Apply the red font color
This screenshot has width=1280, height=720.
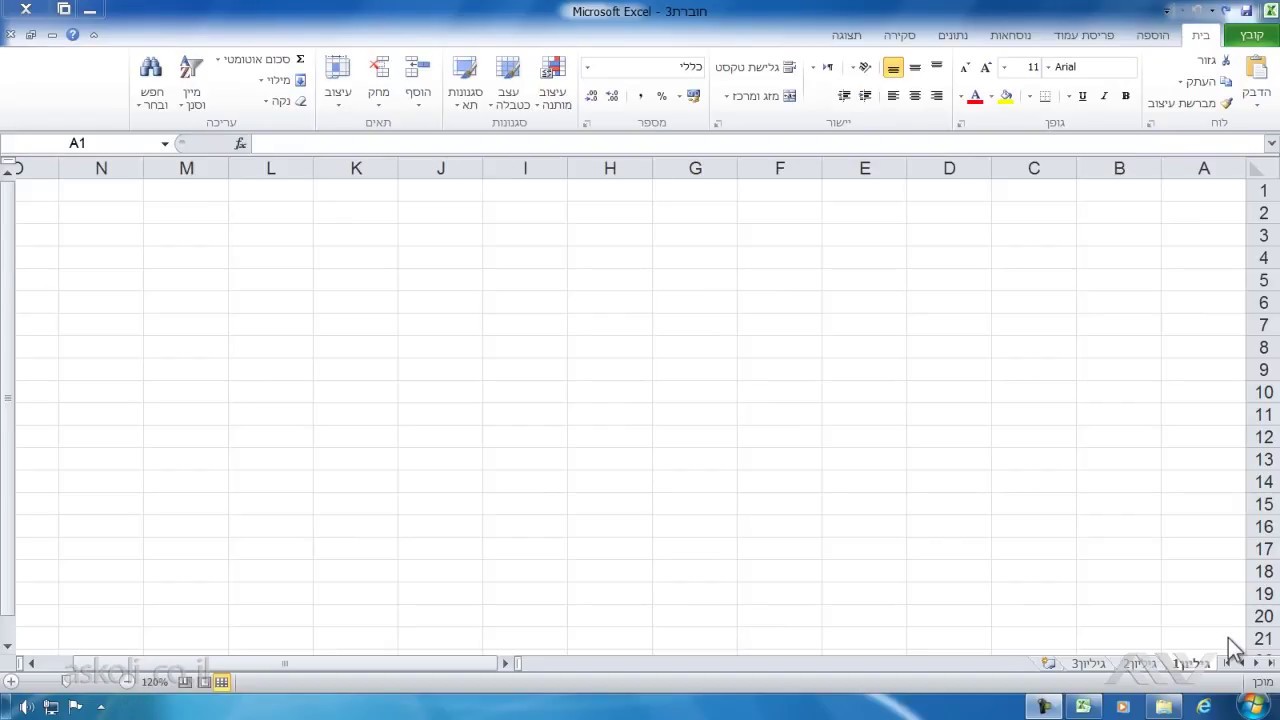[x=975, y=96]
